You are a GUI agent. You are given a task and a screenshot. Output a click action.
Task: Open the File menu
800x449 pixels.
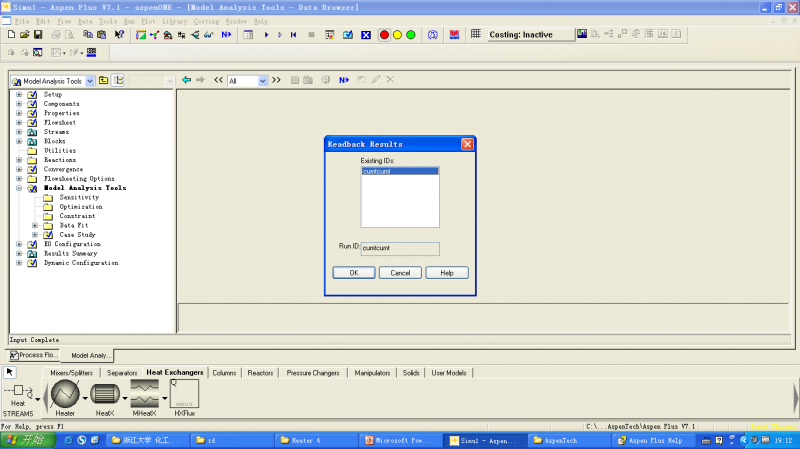tap(22, 21)
